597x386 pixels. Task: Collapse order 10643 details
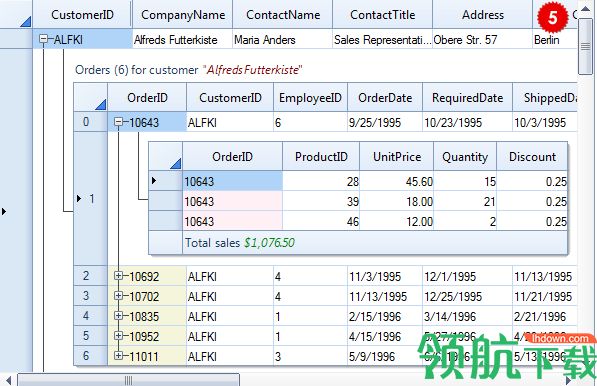pos(118,122)
